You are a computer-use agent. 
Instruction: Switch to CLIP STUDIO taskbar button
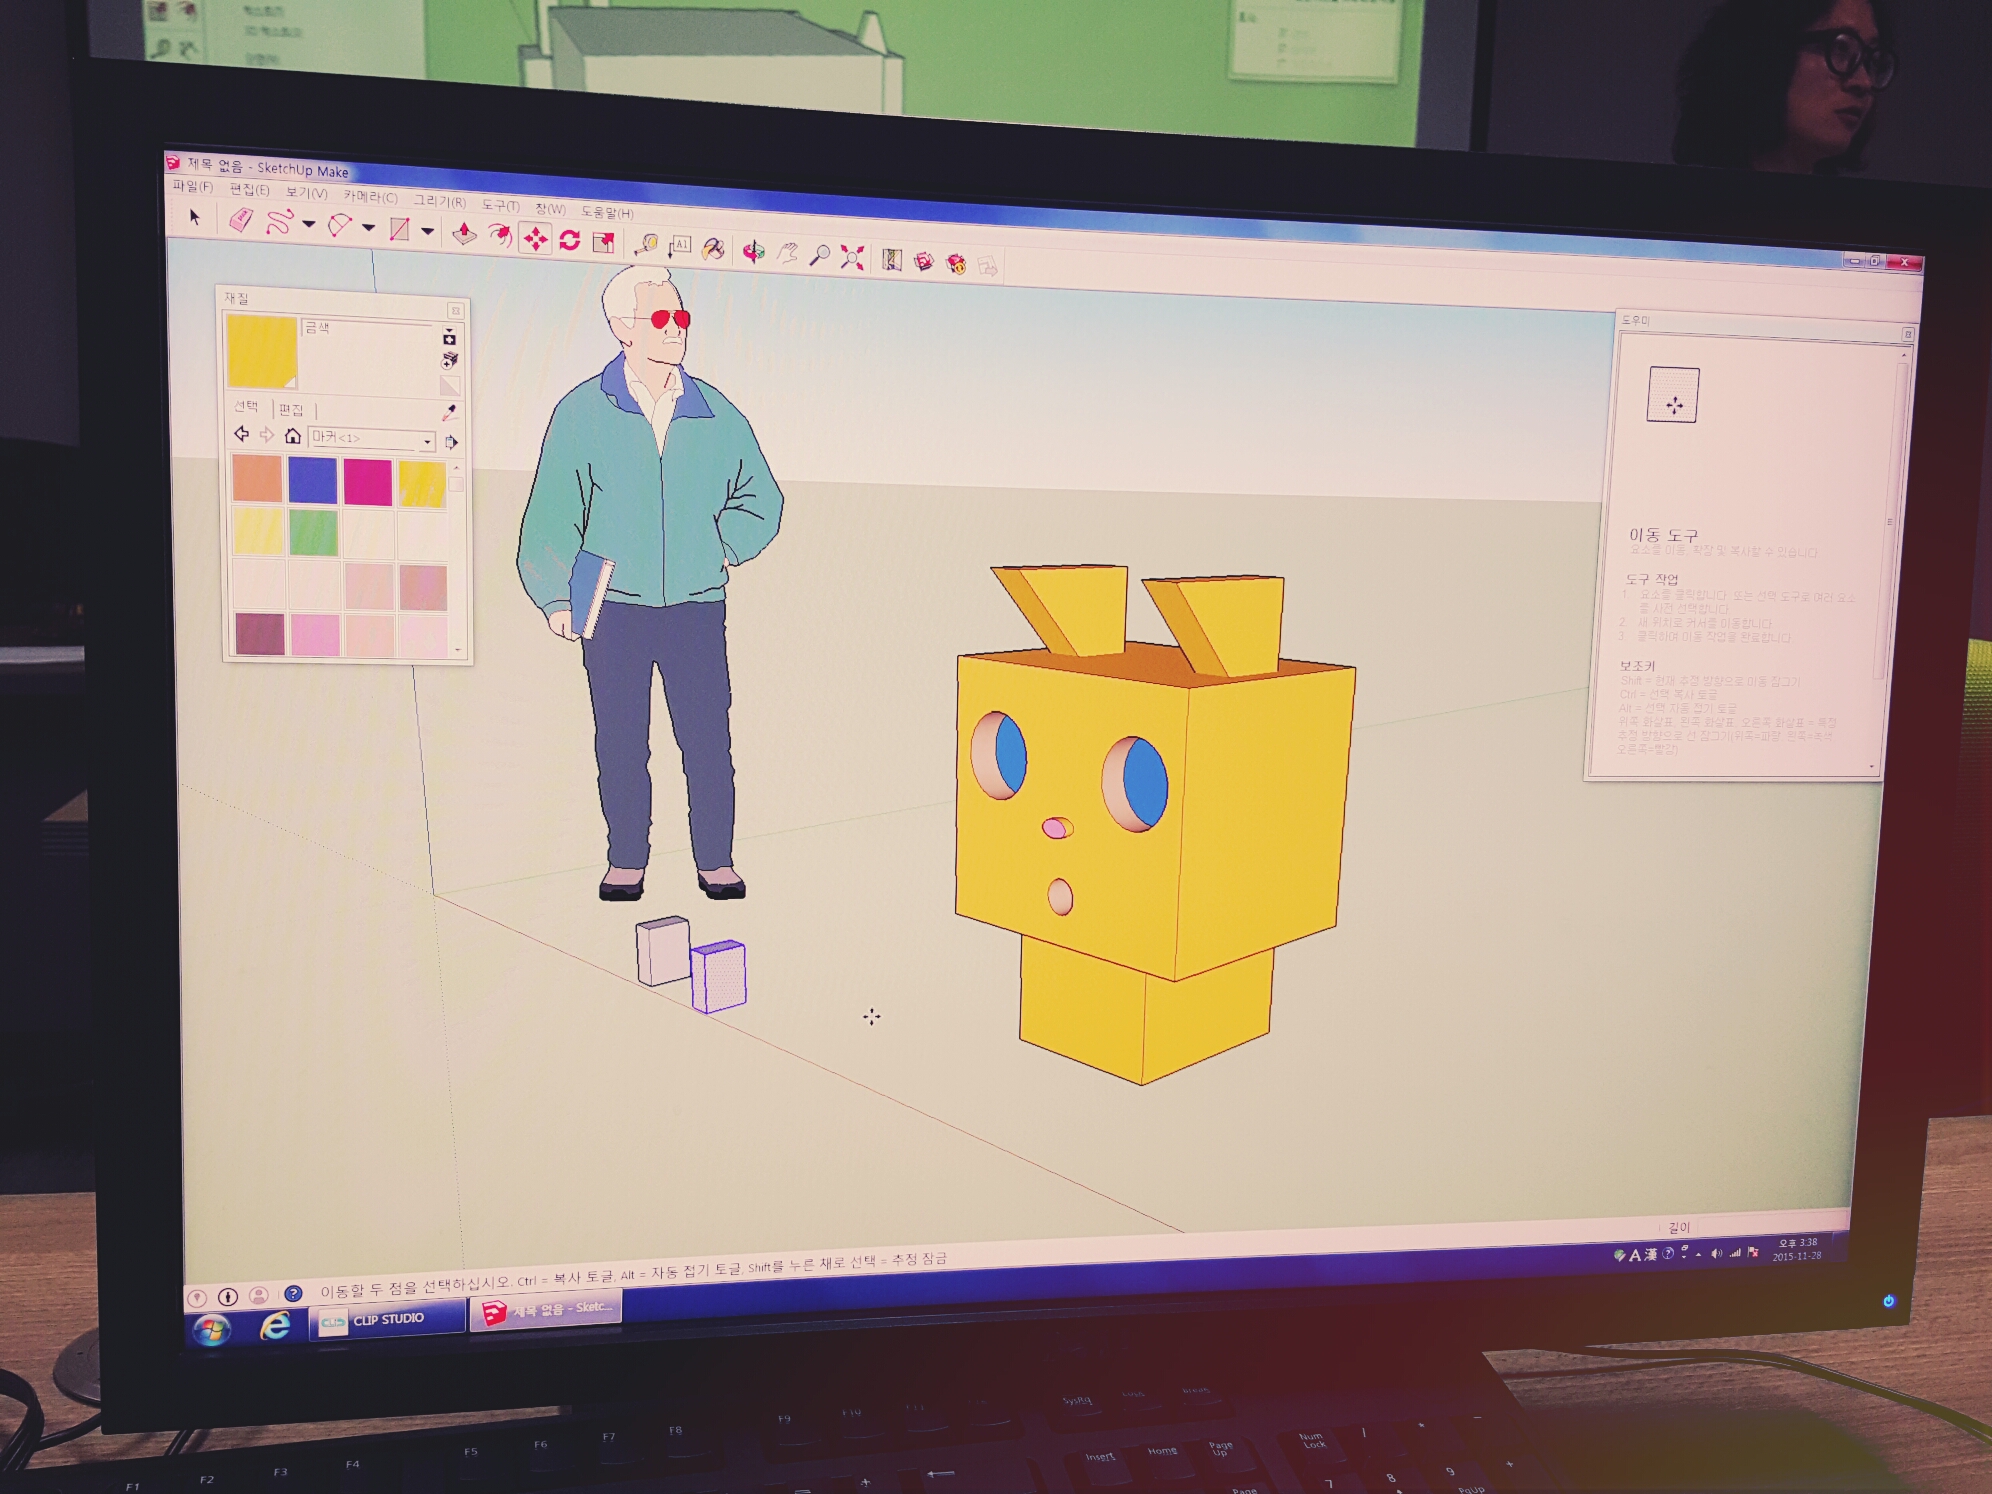point(388,1320)
